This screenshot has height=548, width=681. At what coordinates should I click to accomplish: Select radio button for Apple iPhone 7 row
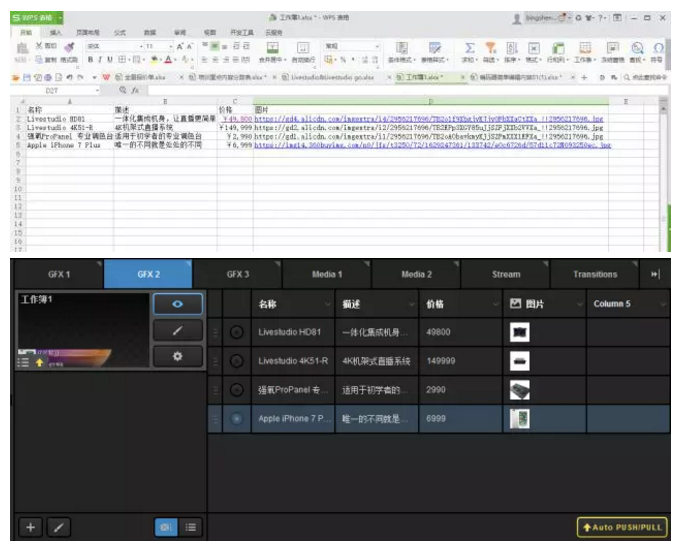point(236,419)
